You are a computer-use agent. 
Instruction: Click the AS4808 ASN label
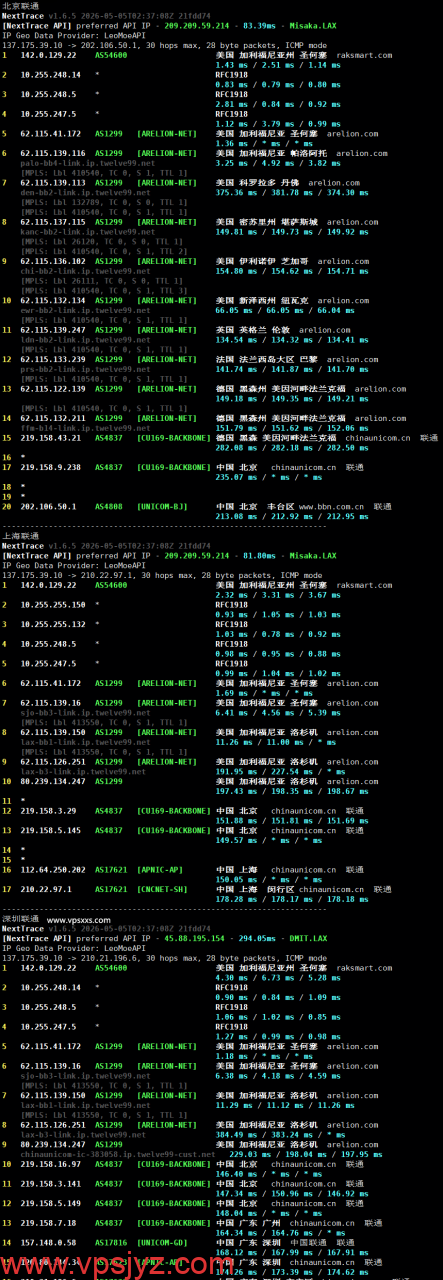pos(108,506)
